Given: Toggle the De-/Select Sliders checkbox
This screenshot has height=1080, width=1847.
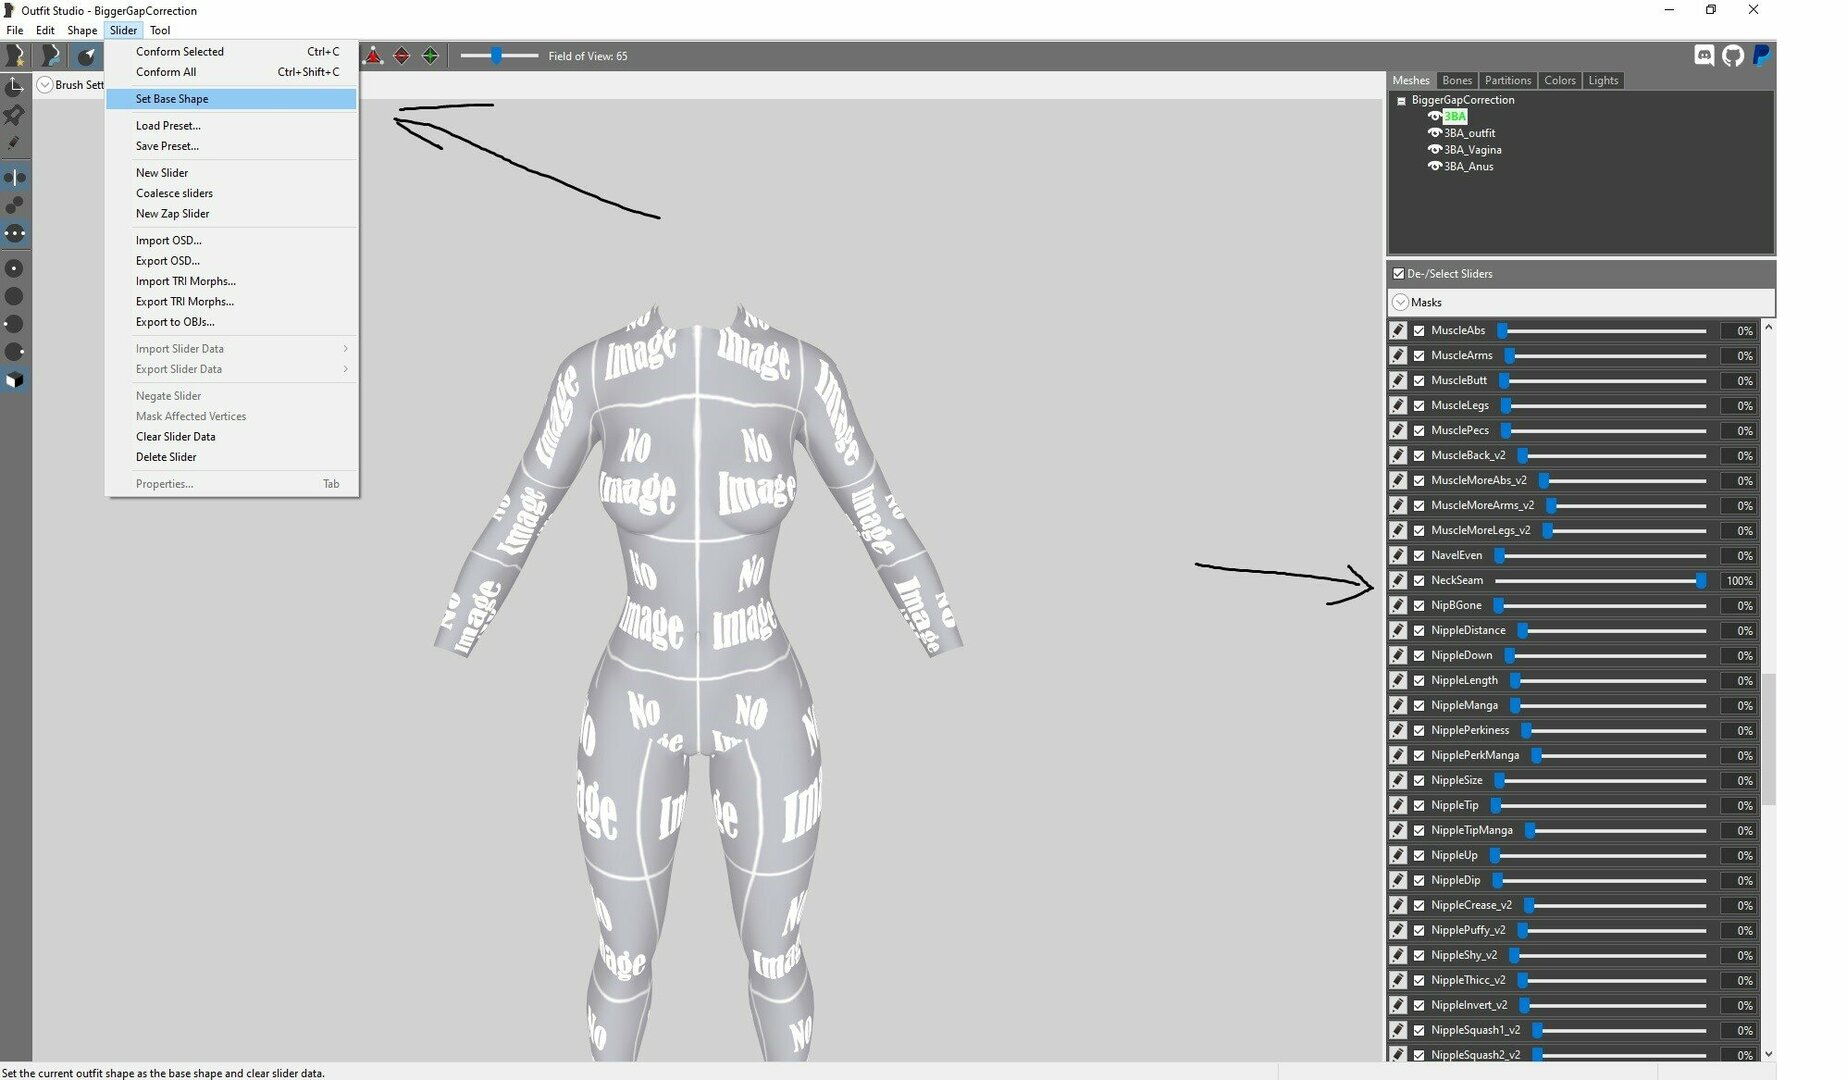Looking at the screenshot, I should pos(1398,273).
